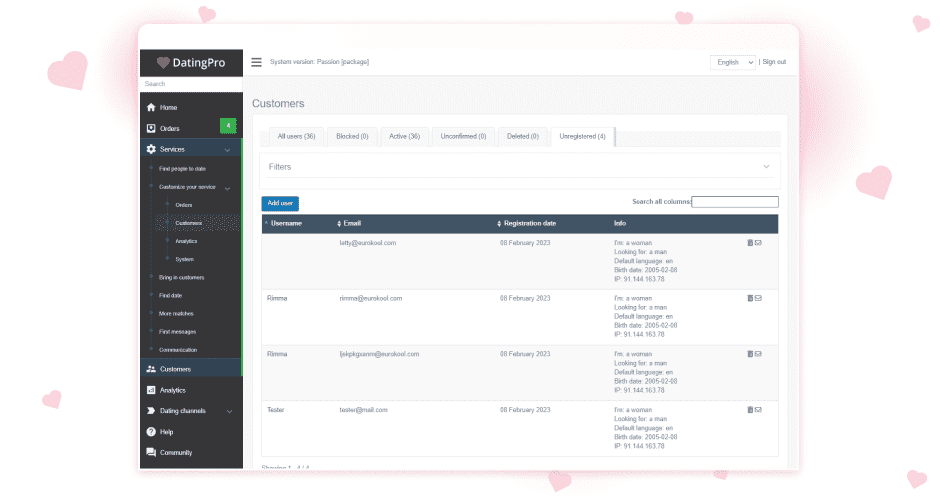Open Find date menu item
940x500 pixels.
click(x=170, y=296)
